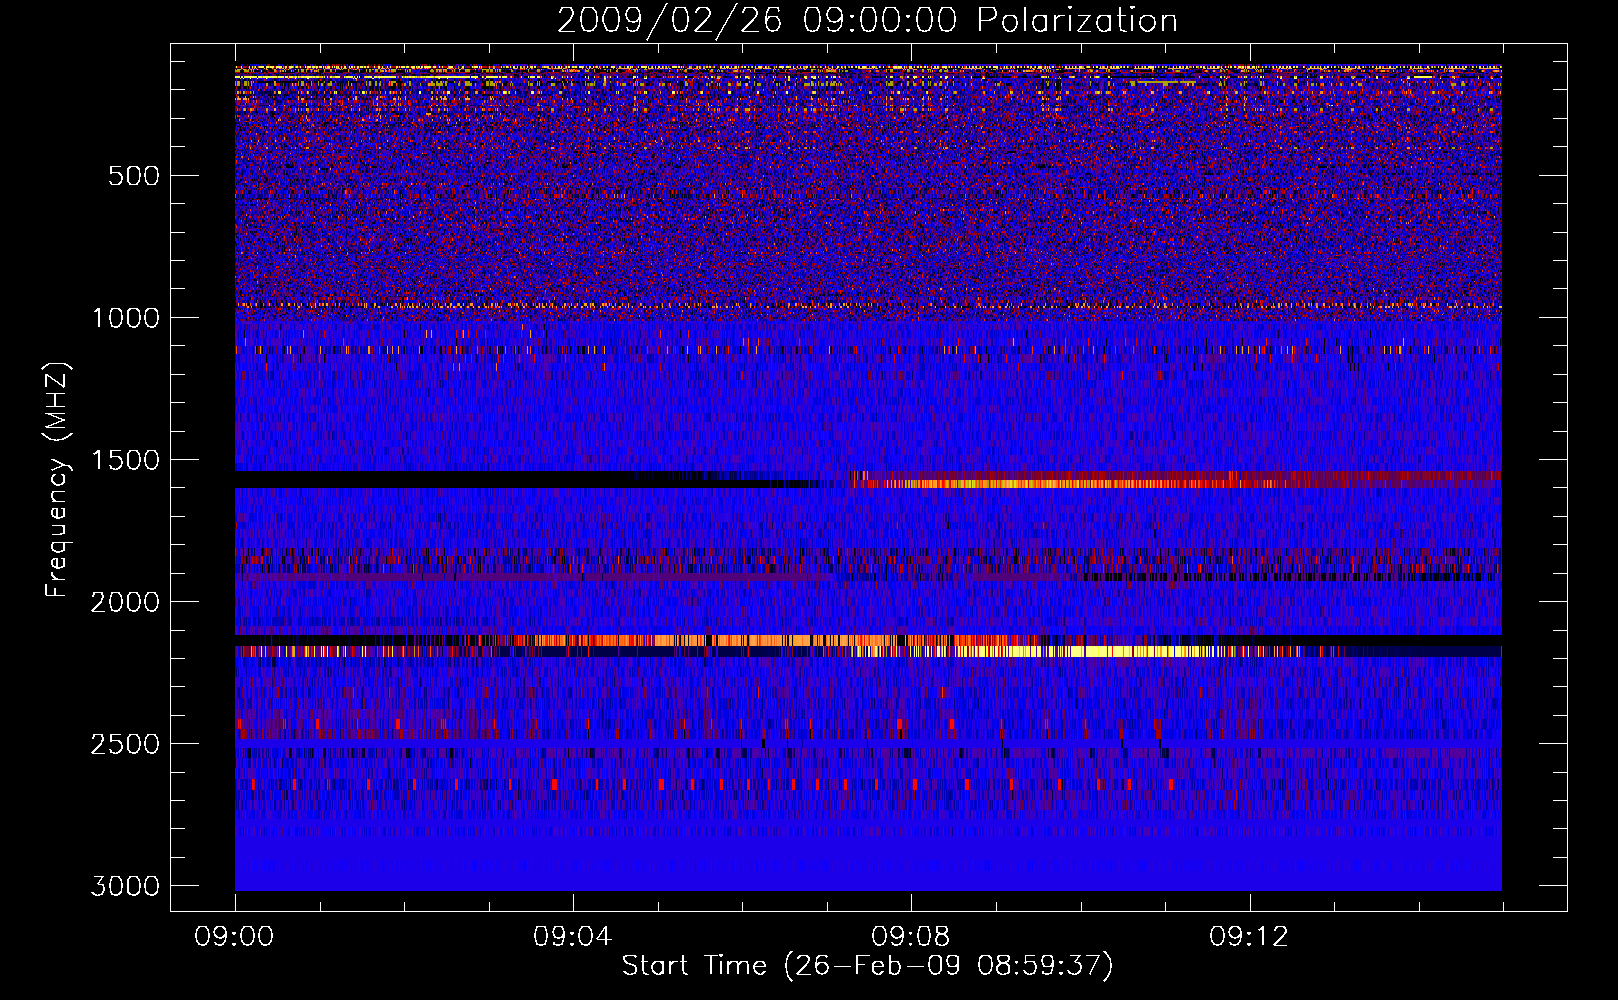Click the 09:12 time tick label
Viewport: 1618px width, 1000px height.
coord(1249,937)
